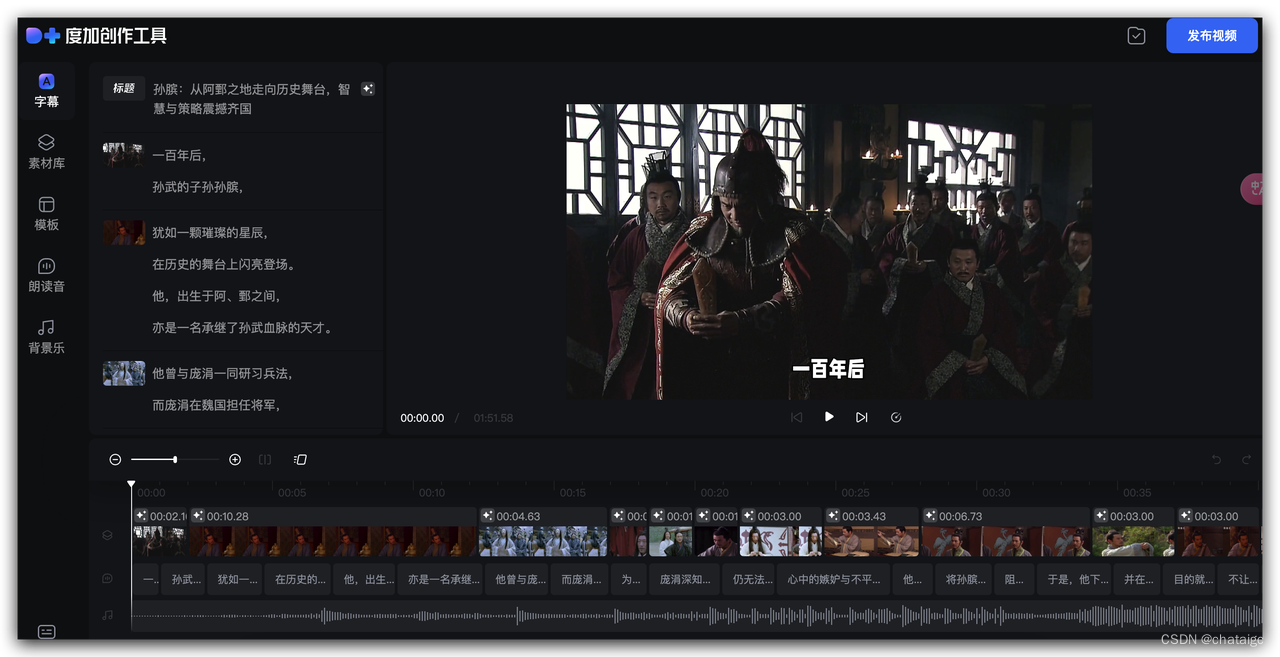The image size is (1280, 657).
Task: Jump to the previous clip in the player
Action: tap(797, 417)
